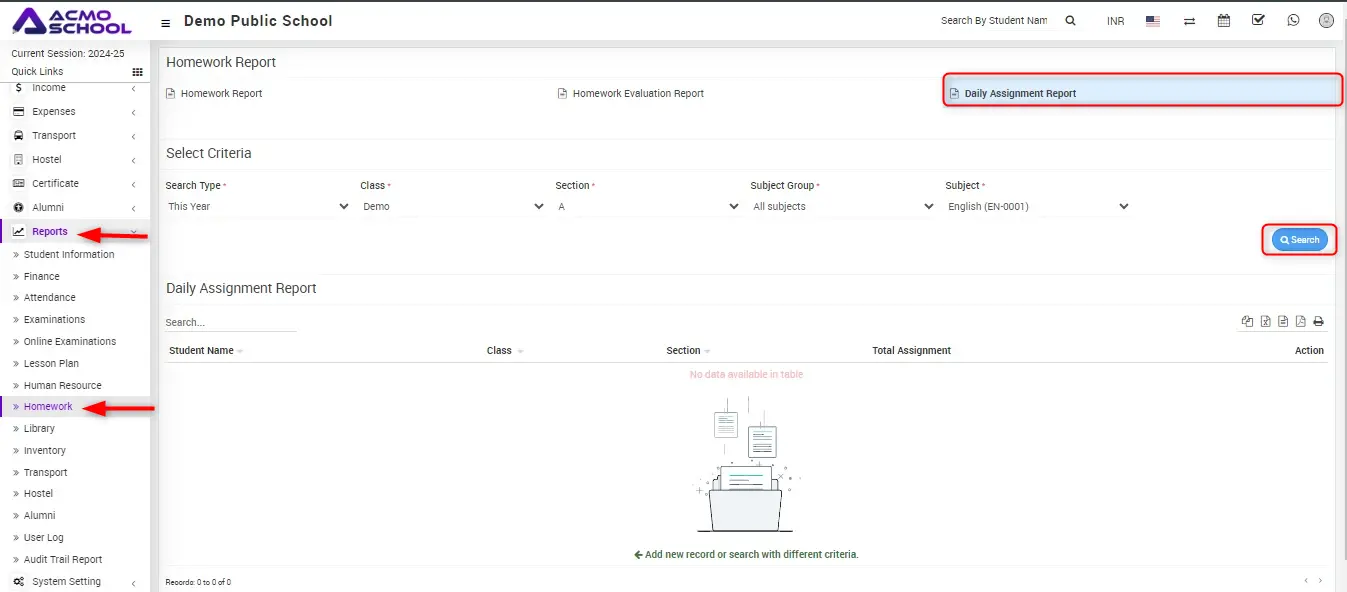Click the US flag language icon

tap(1153, 21)
